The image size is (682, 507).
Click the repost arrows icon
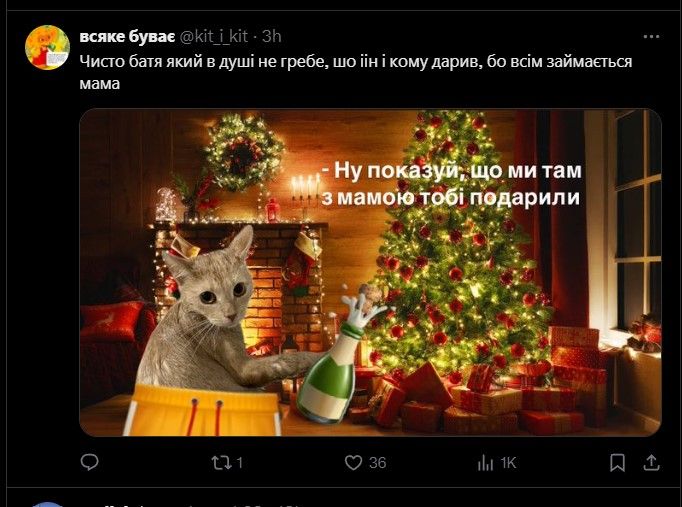(221, 463)
